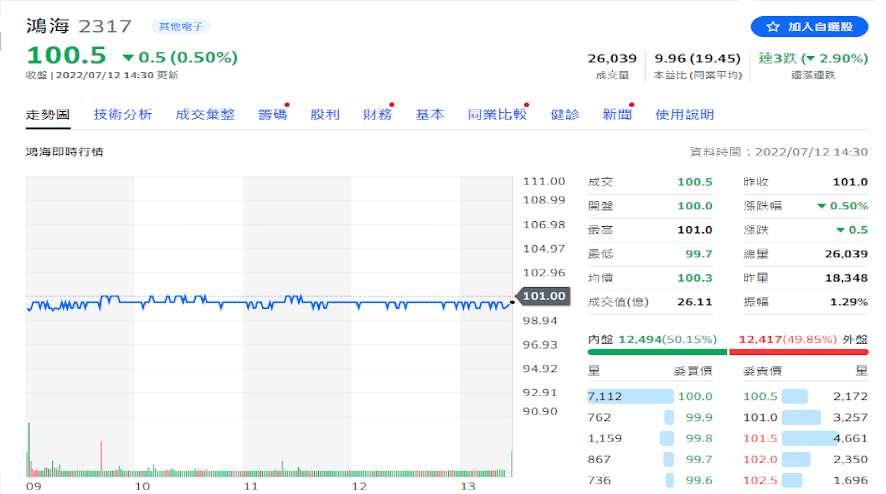Click the 加入自選股 button
The width and height of the screenshot is (886, 494).
[809, 27]
